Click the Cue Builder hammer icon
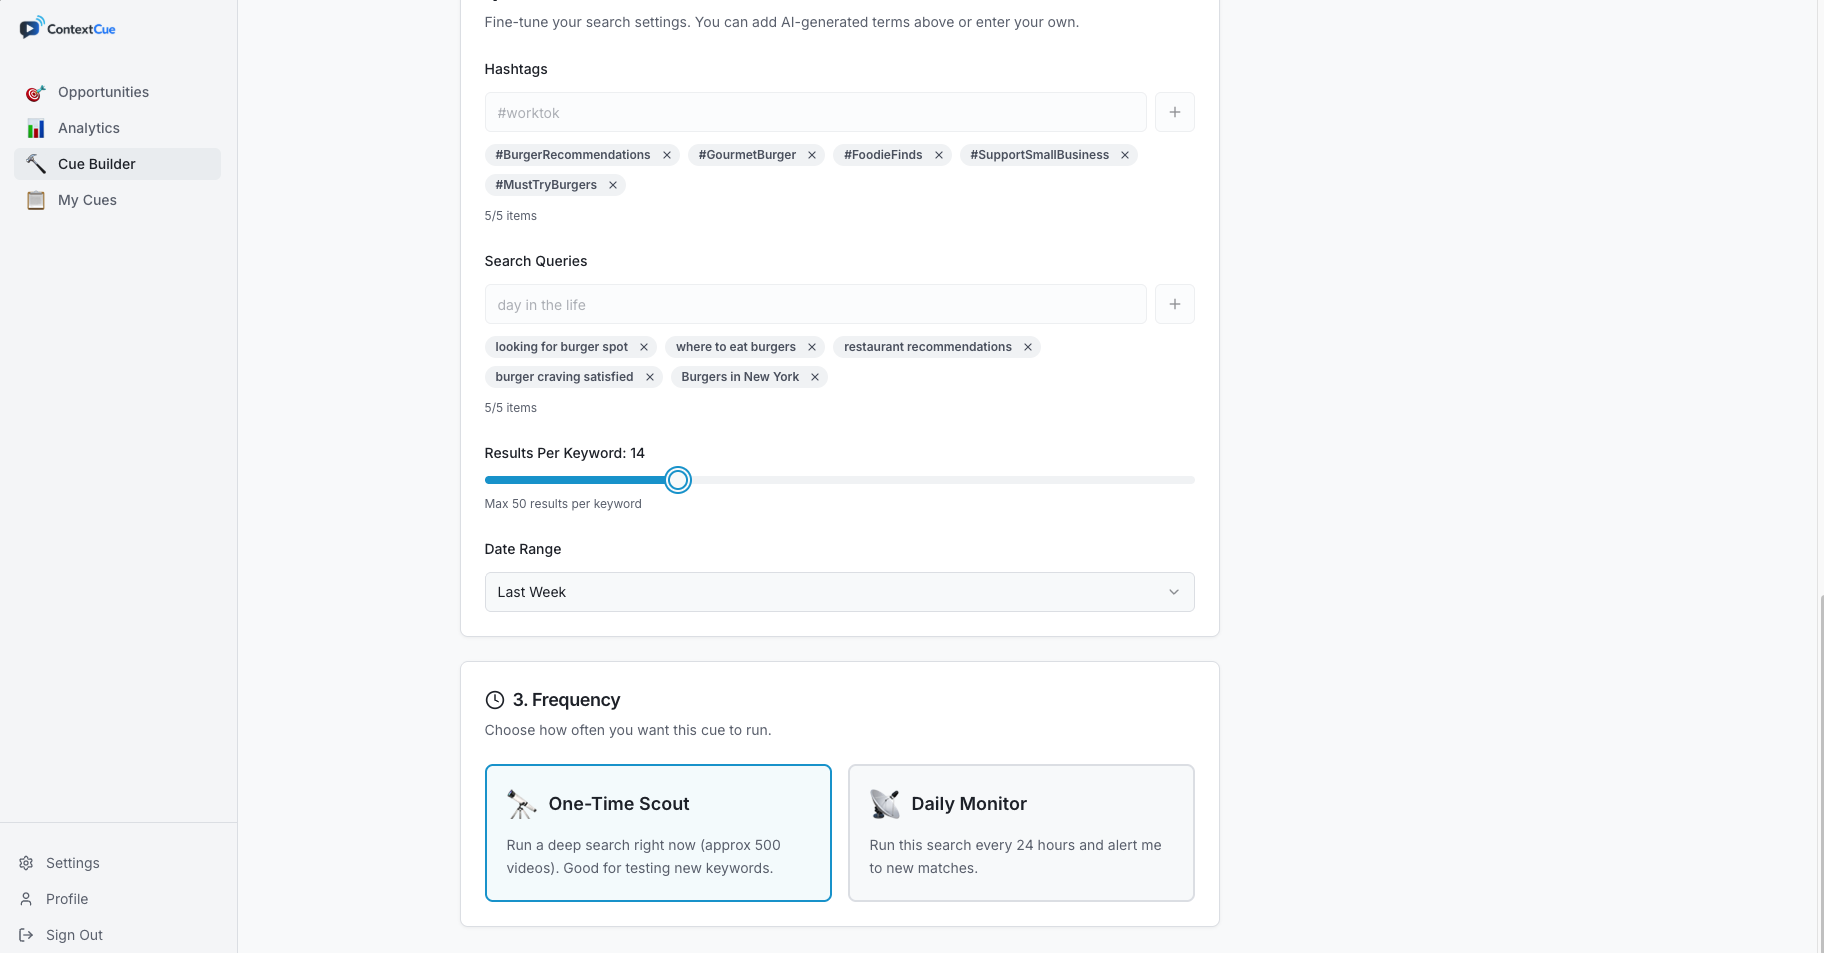The height and width of the screenshot is (953, 1824). (36, 164)
